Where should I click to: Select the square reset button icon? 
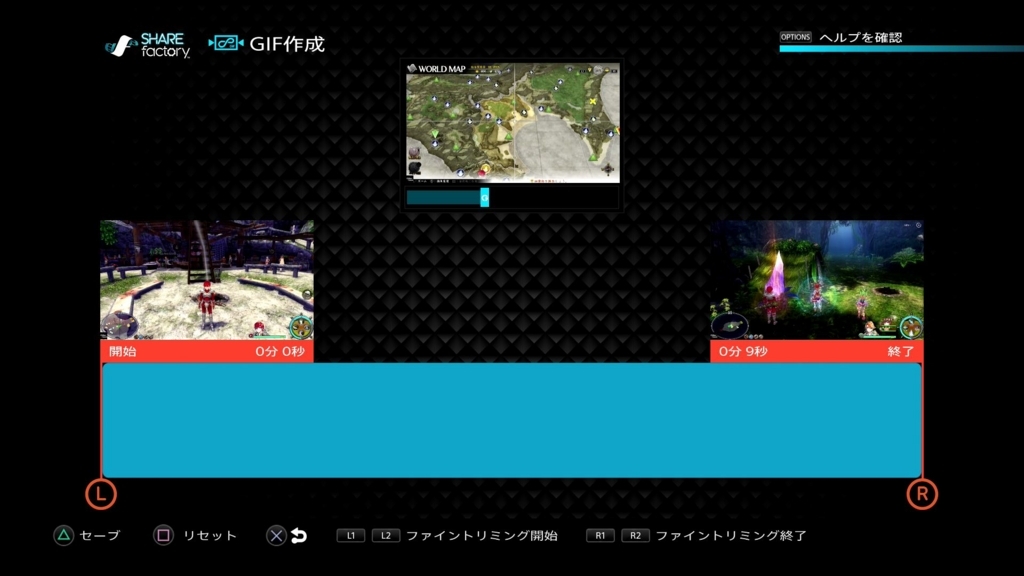coord(163,536)
